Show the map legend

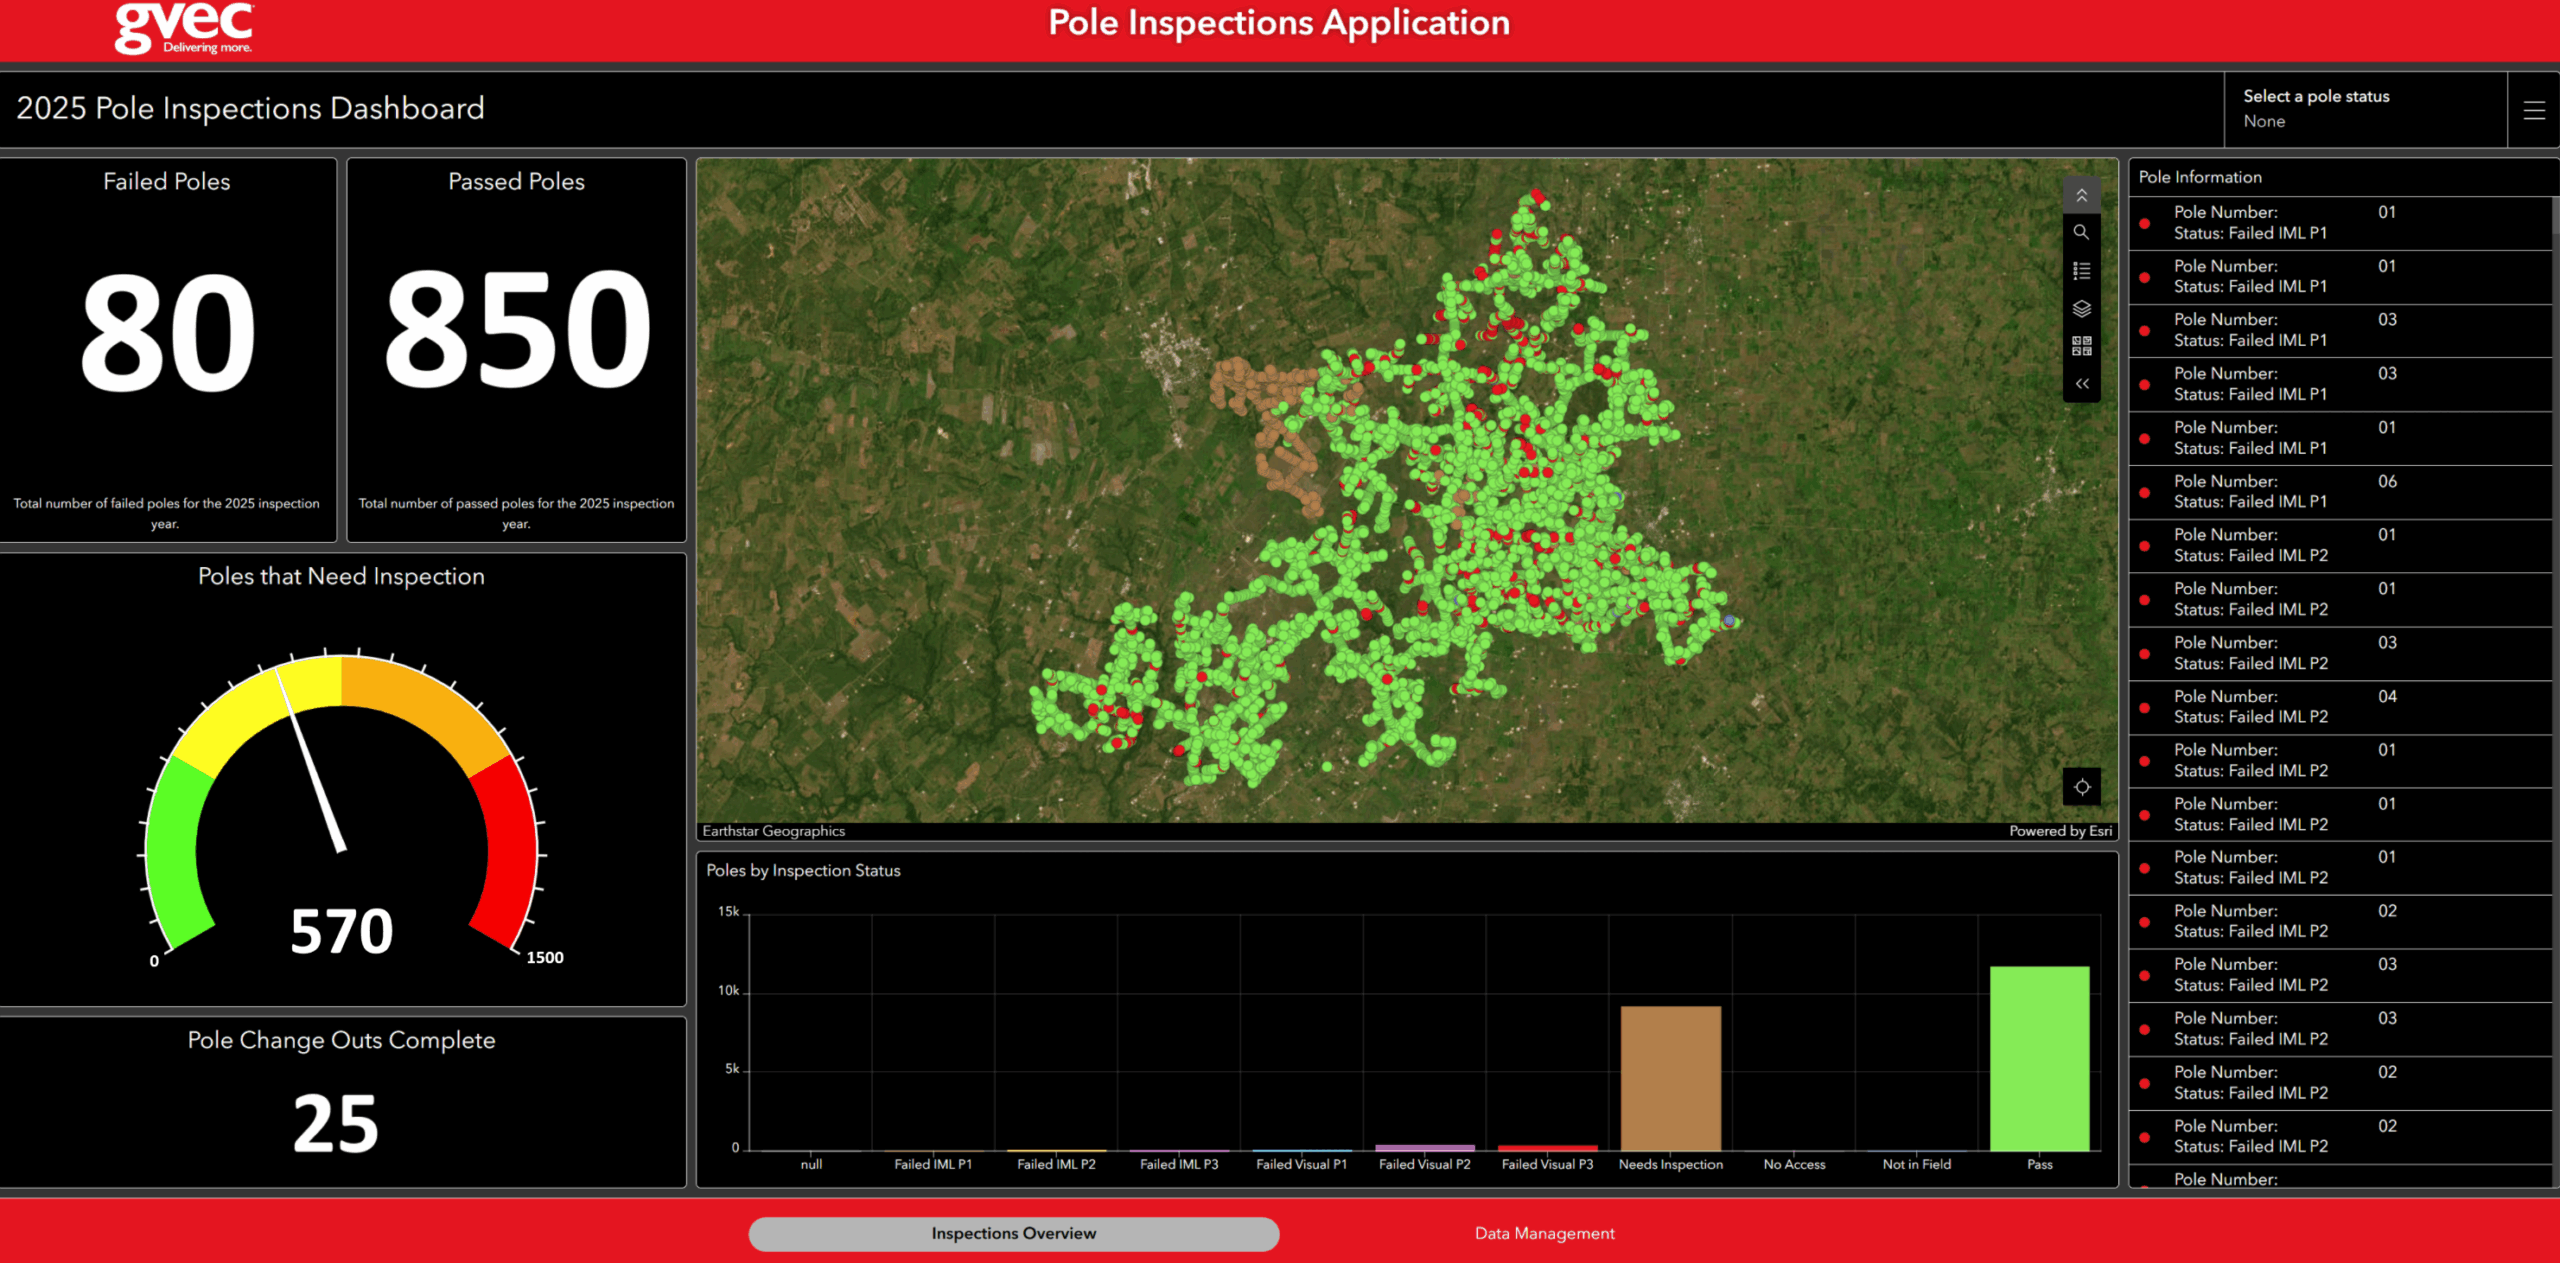(2081, 271)
